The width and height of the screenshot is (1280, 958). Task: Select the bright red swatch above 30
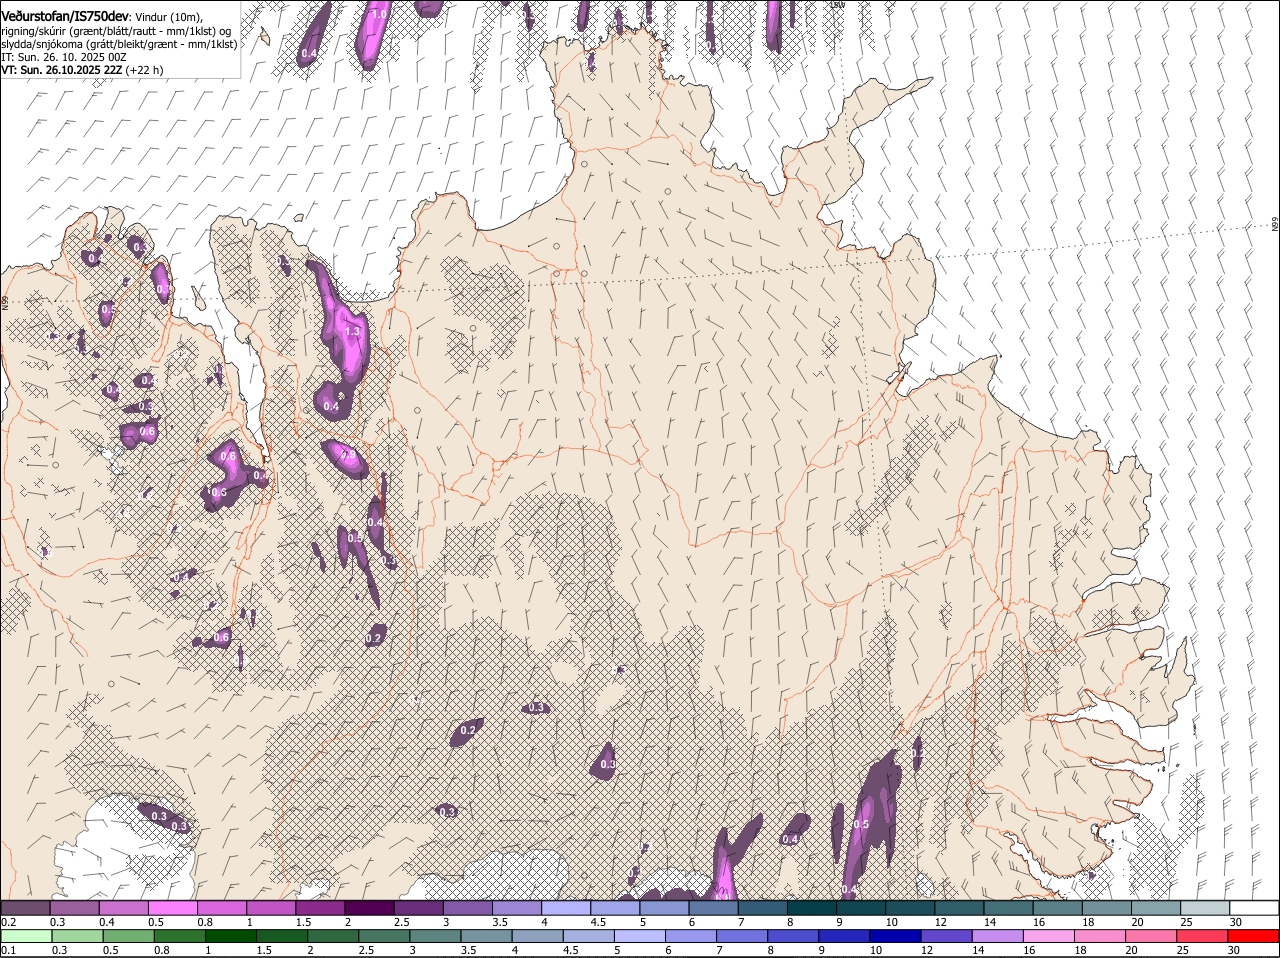coord(1254,936)
